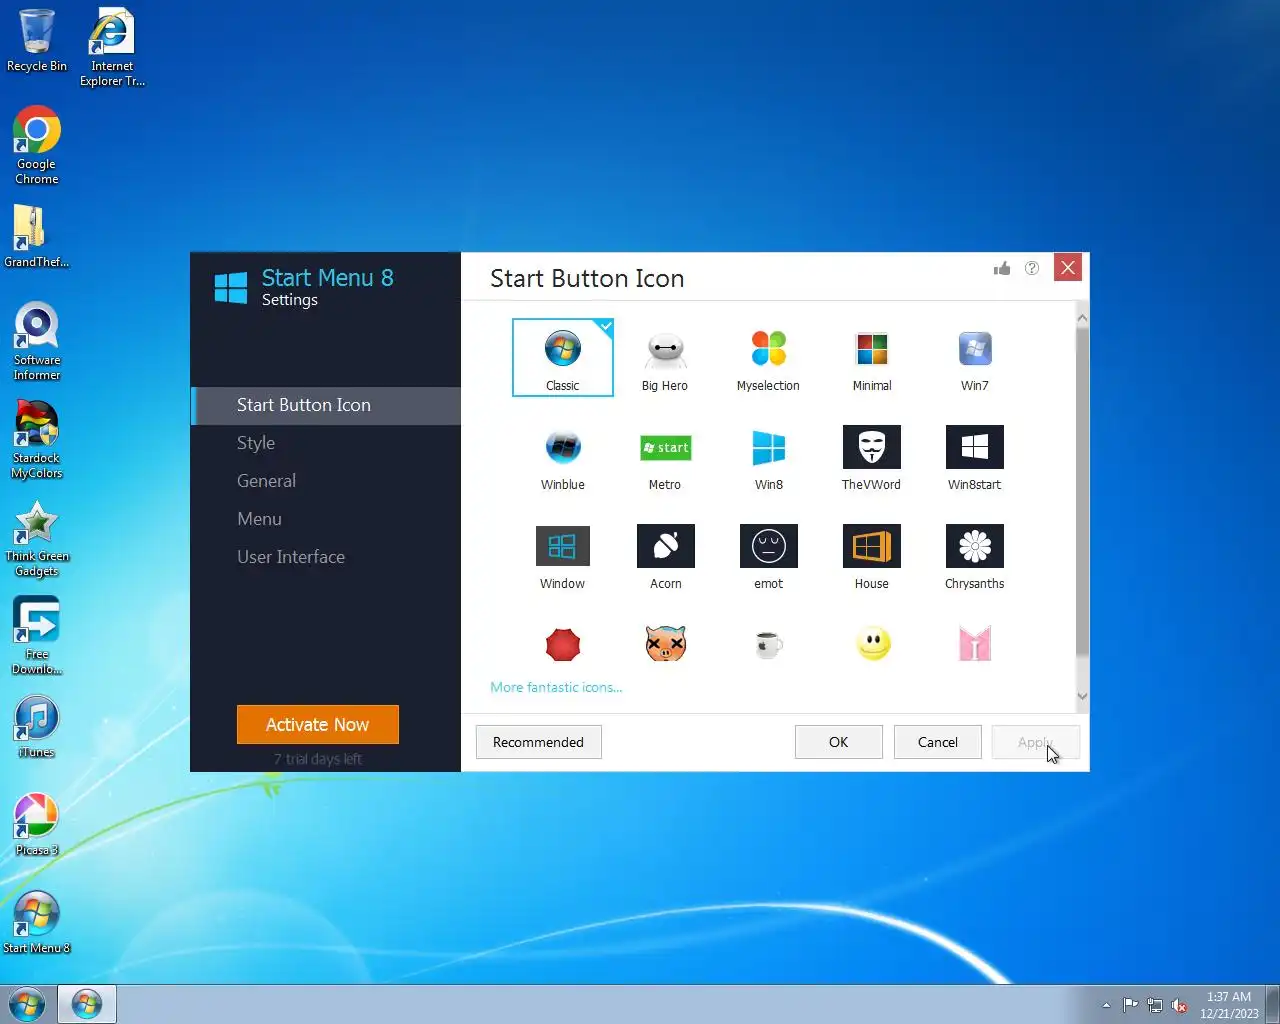Pick the red octagon start icon

pyautogui.click(x=563, y=645)
